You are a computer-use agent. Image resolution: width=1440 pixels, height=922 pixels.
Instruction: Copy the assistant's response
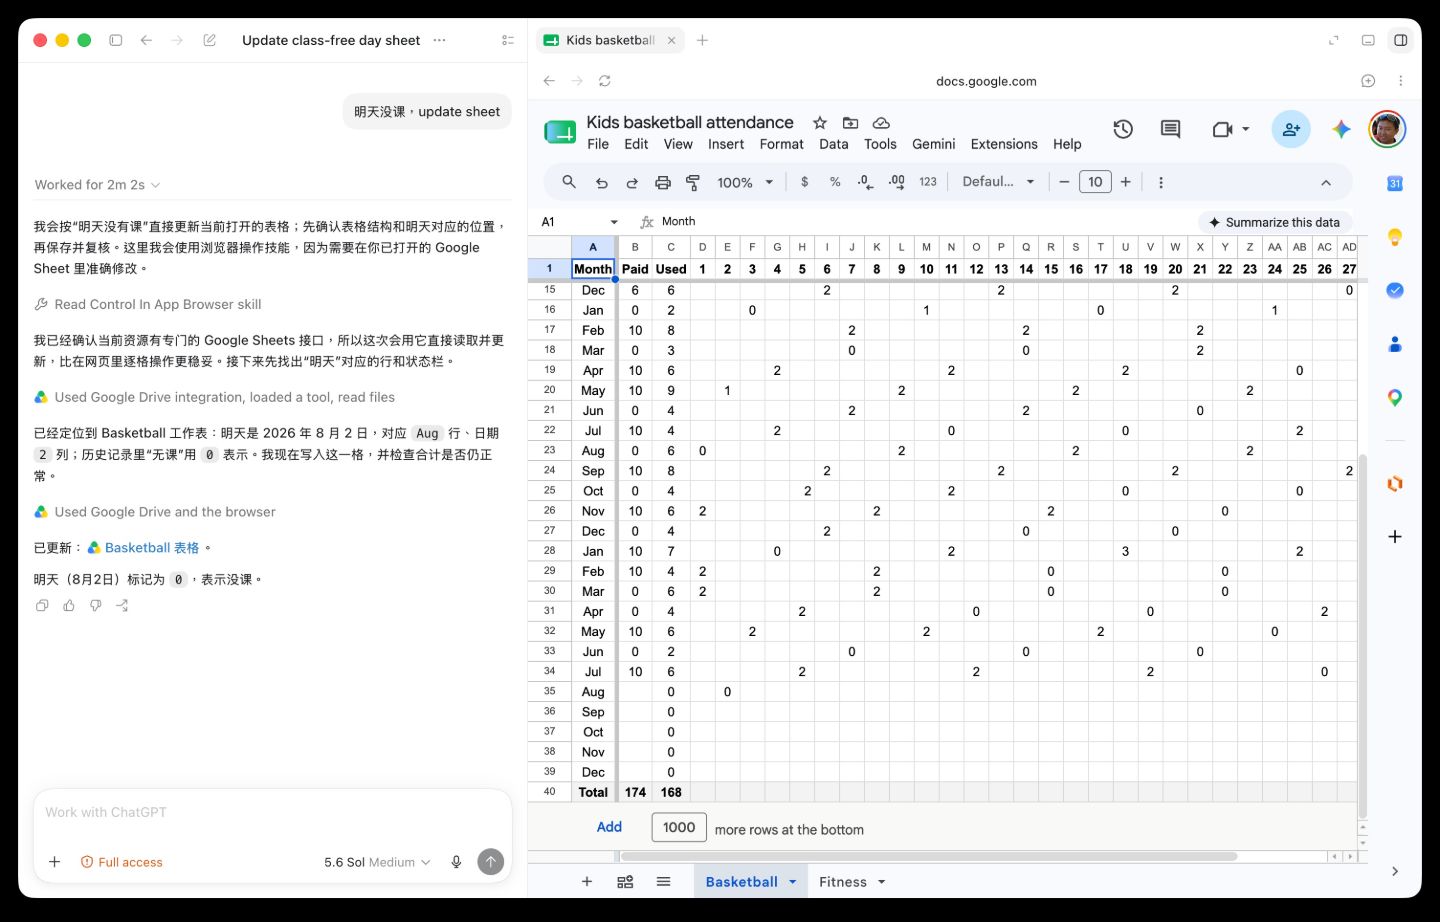click(42, 605)
